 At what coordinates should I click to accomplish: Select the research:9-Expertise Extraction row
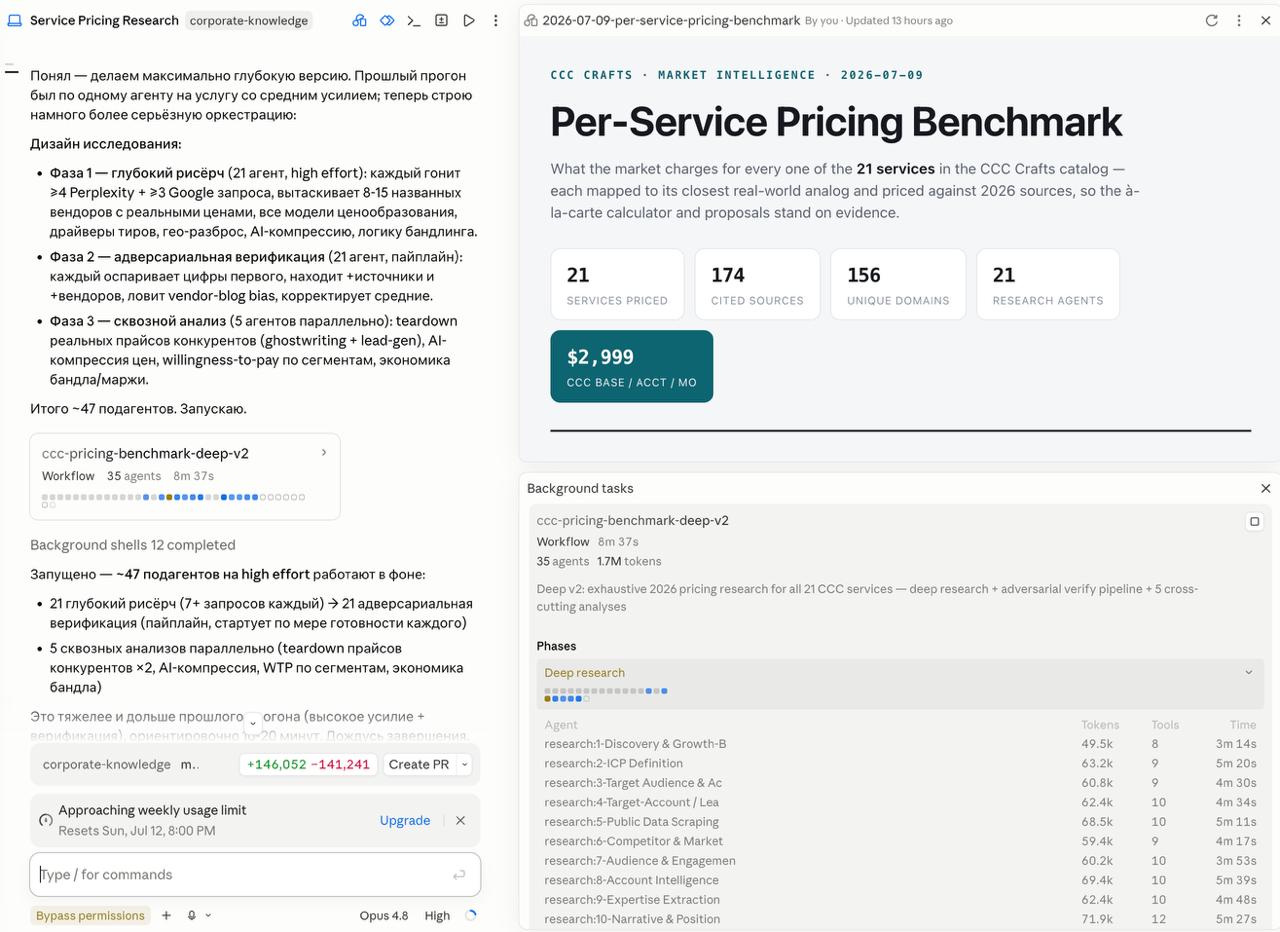pos(900,900)
